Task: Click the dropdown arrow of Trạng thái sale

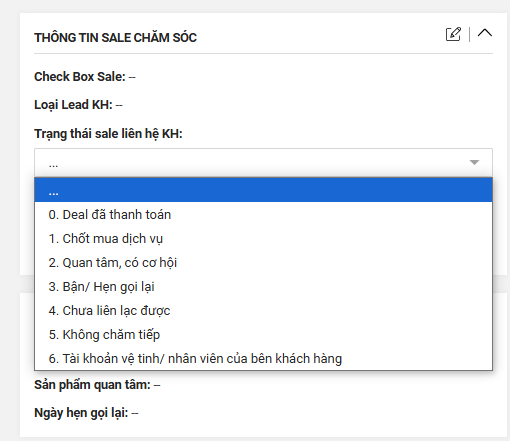Action: coord(474,162)
